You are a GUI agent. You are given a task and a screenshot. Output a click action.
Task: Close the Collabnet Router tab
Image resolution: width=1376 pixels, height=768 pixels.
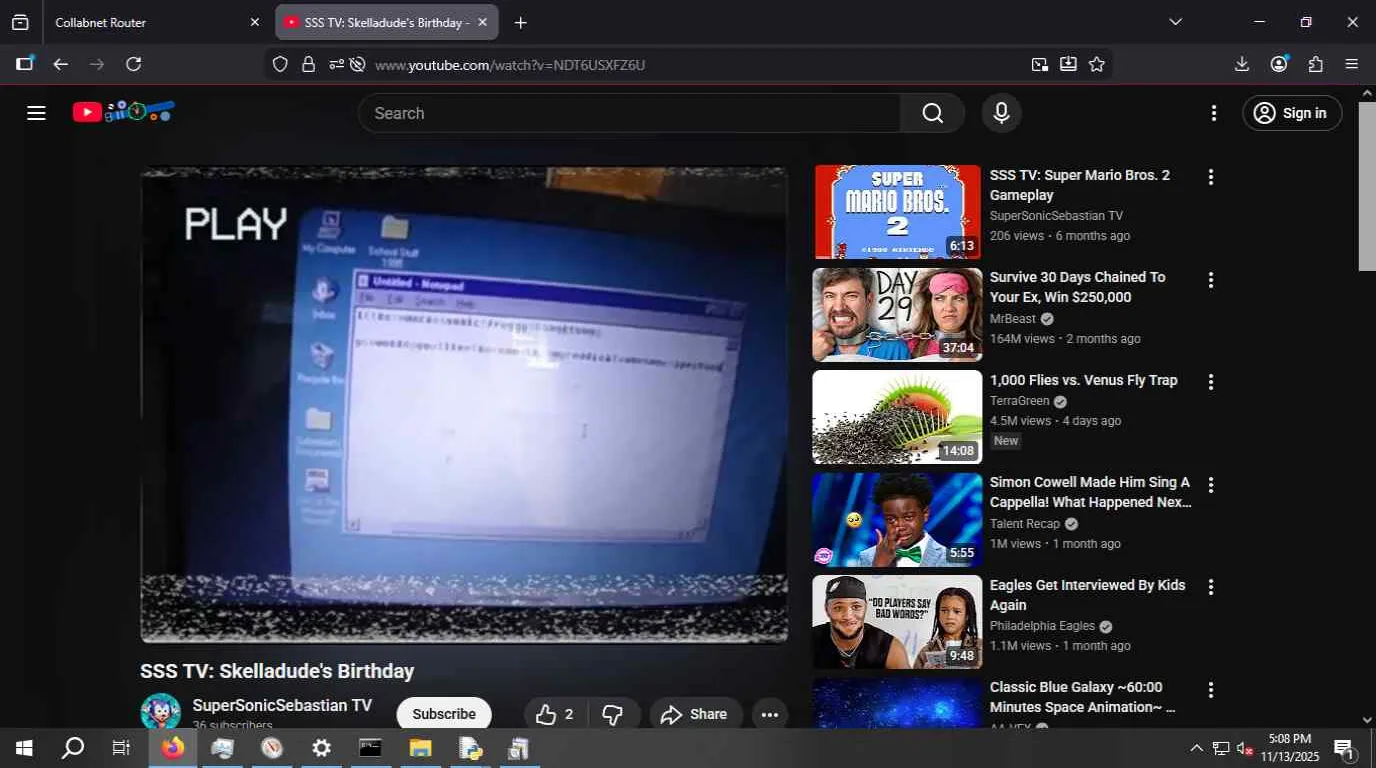tap(254, 22)
